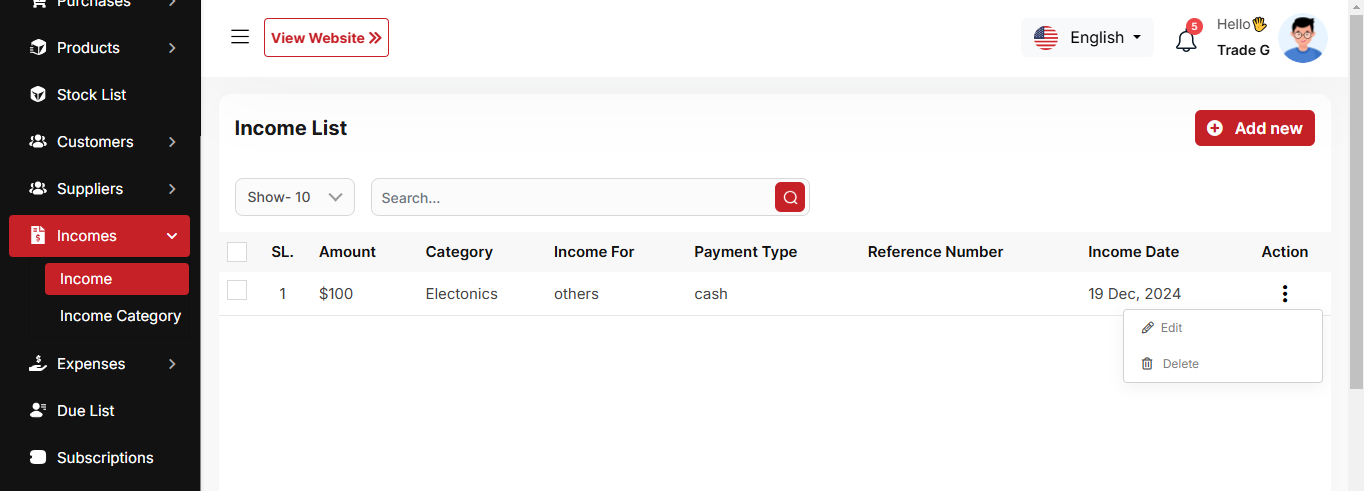Click the hamburger menu icon
1364x491 pixels.
(240, 37)
